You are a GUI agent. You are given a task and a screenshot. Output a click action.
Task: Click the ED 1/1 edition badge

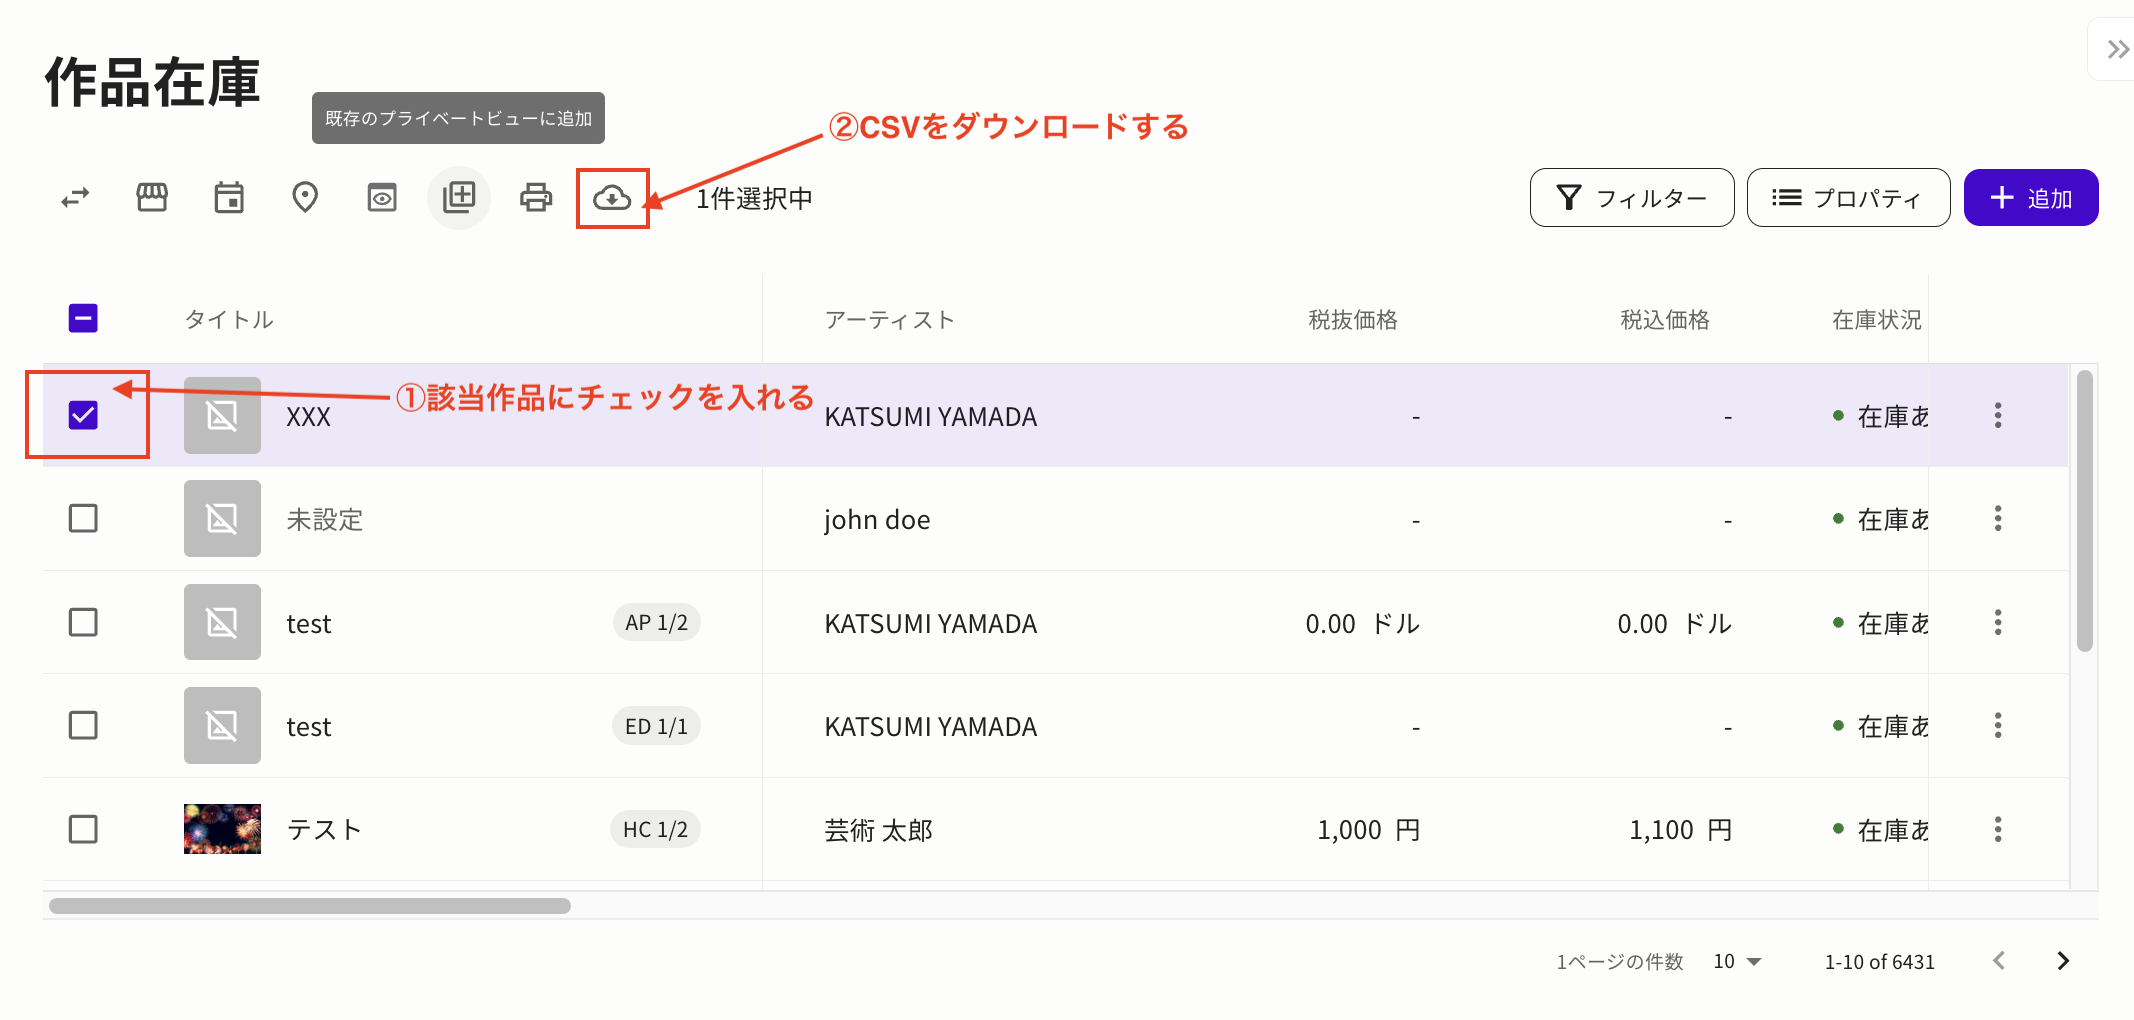(656, 726)
